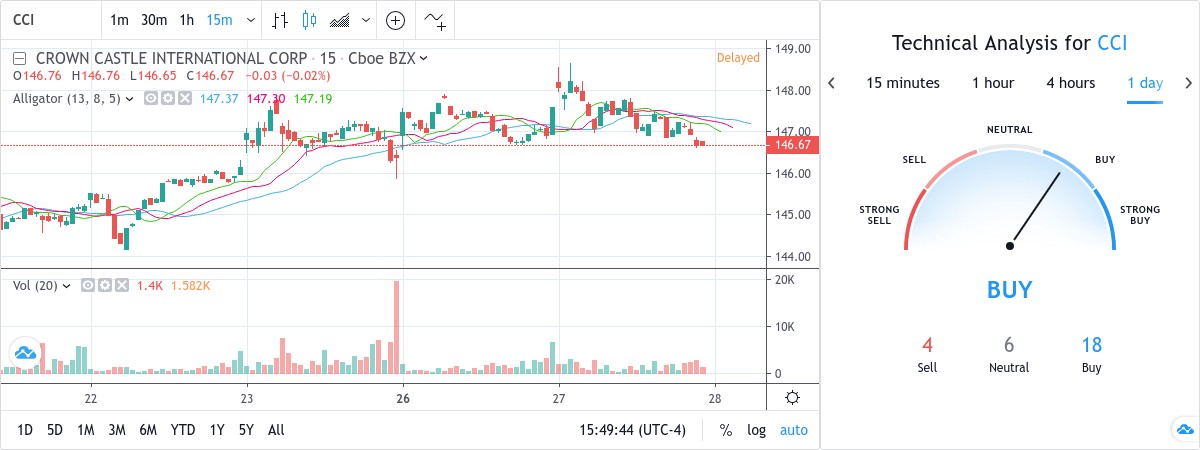Click the date 26 on the time axis
This screenshot has width=1200, height=450.
coord(403,397)
